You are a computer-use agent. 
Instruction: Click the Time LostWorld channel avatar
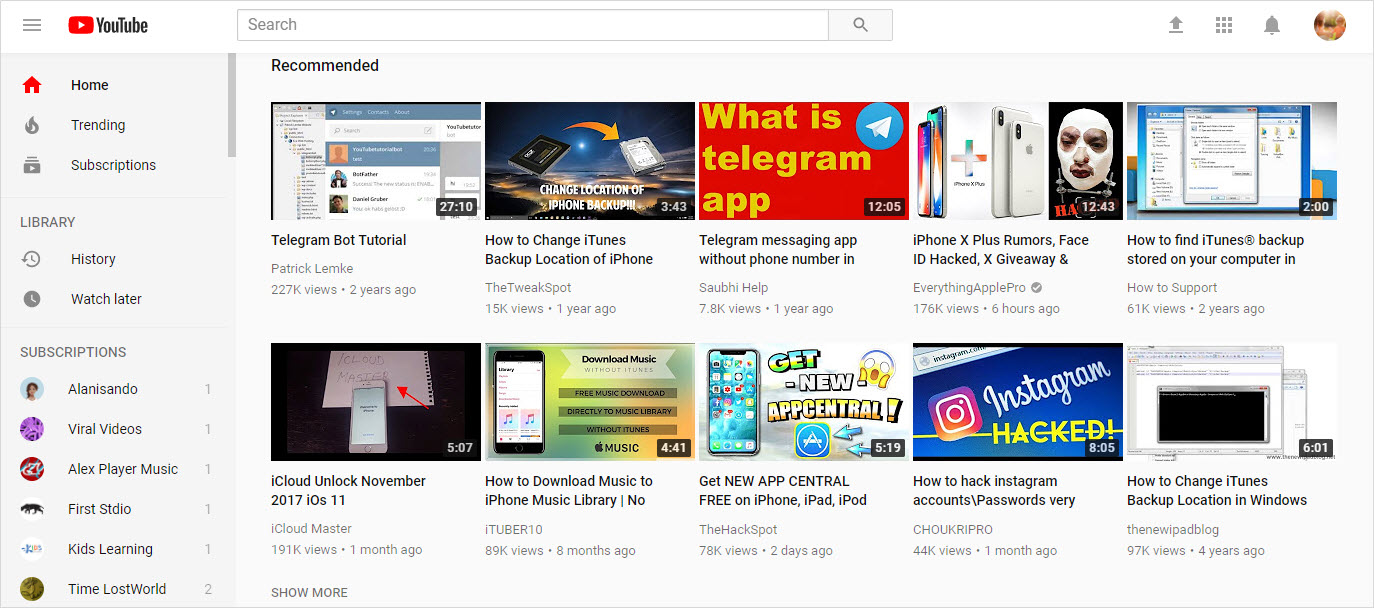(32, 589)
